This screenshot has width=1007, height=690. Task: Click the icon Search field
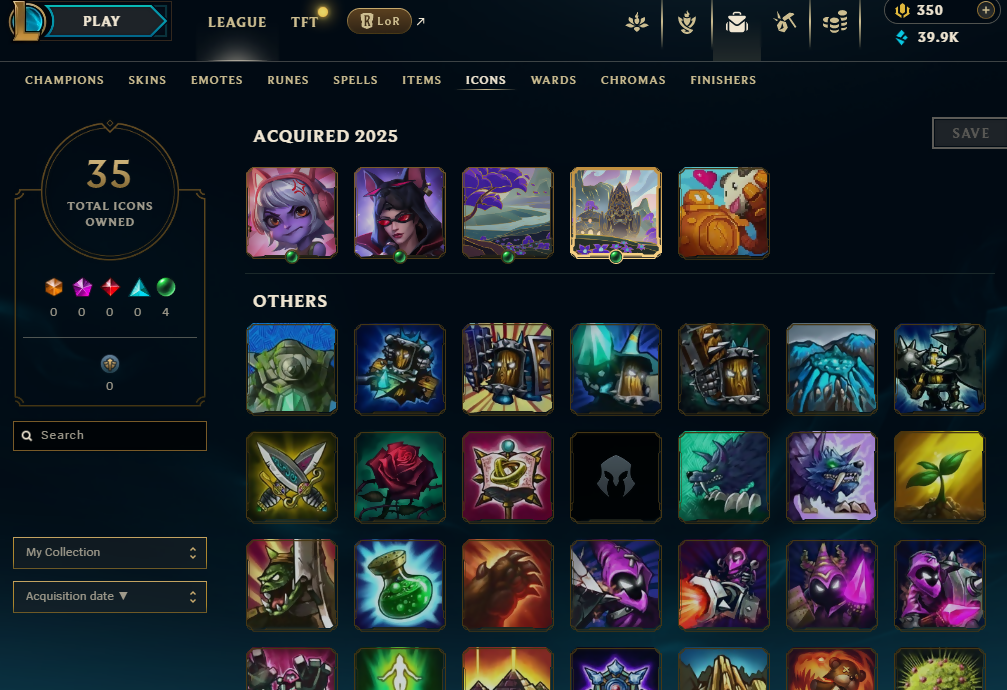[110, 436]
